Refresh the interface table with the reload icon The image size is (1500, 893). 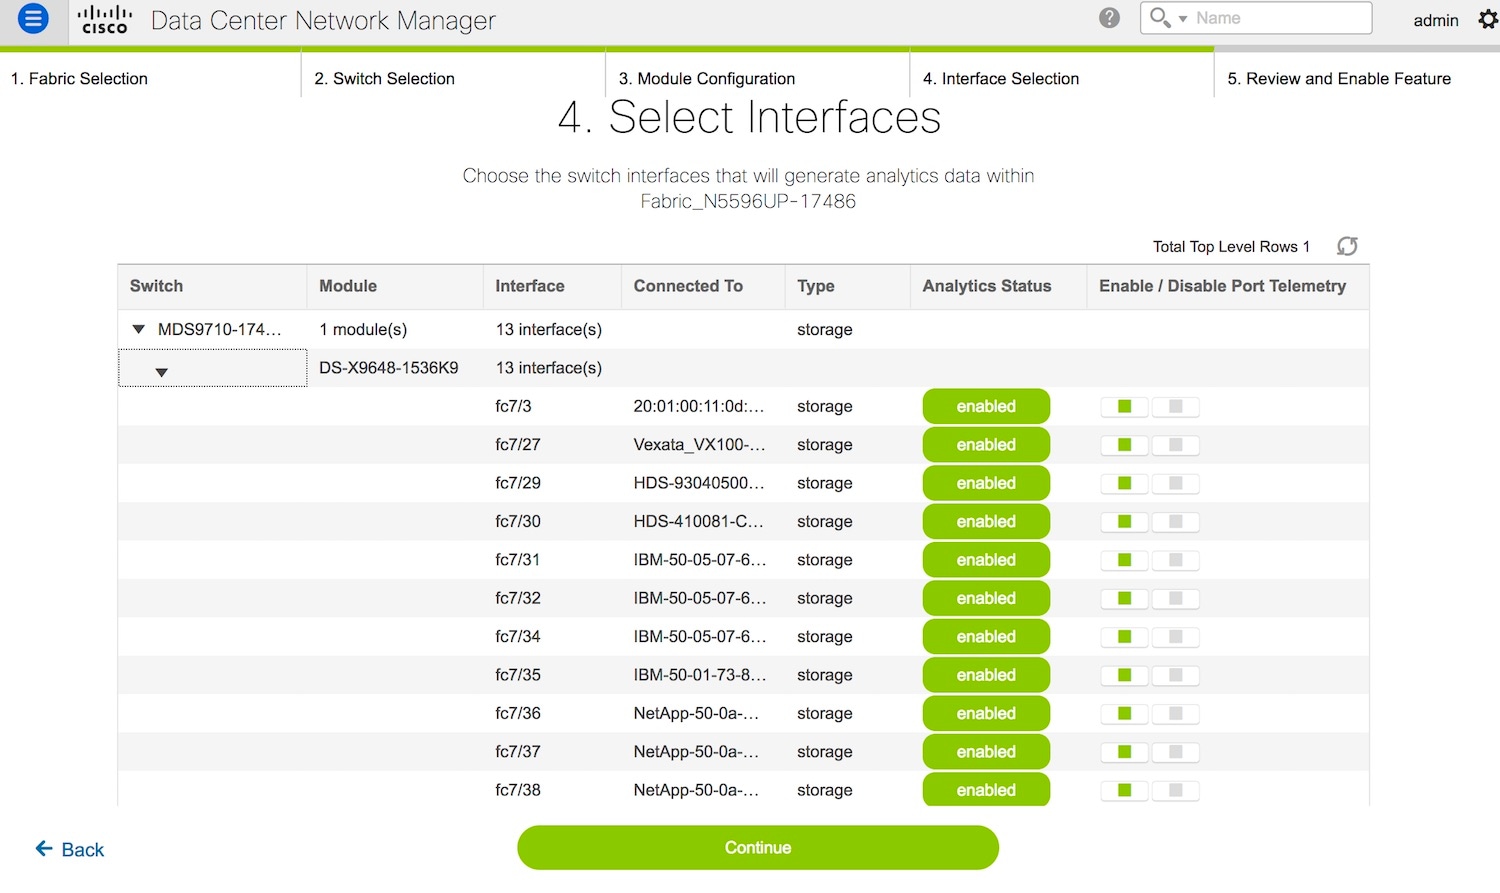(x=1347, y=246)
